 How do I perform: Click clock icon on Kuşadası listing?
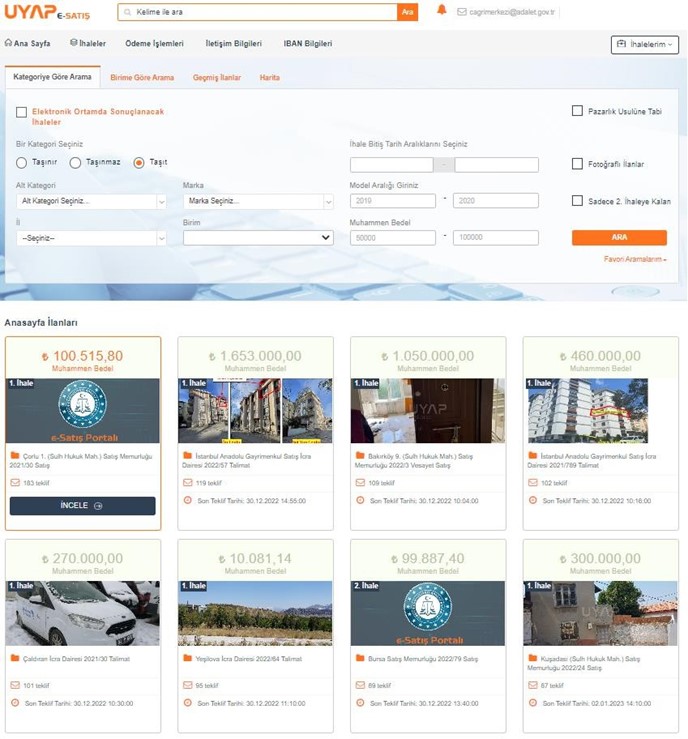pyautogui.click(x=533, y=703)
